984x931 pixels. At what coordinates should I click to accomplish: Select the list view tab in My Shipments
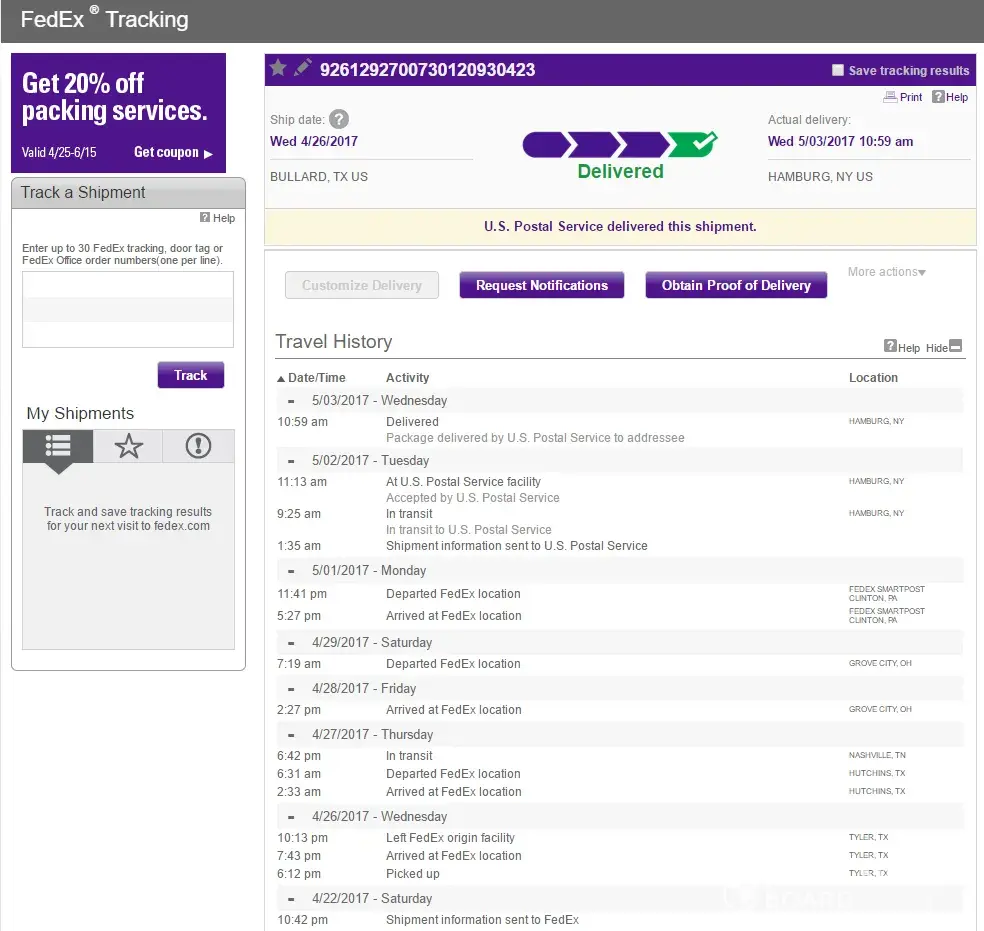click(x=58, y=446)
